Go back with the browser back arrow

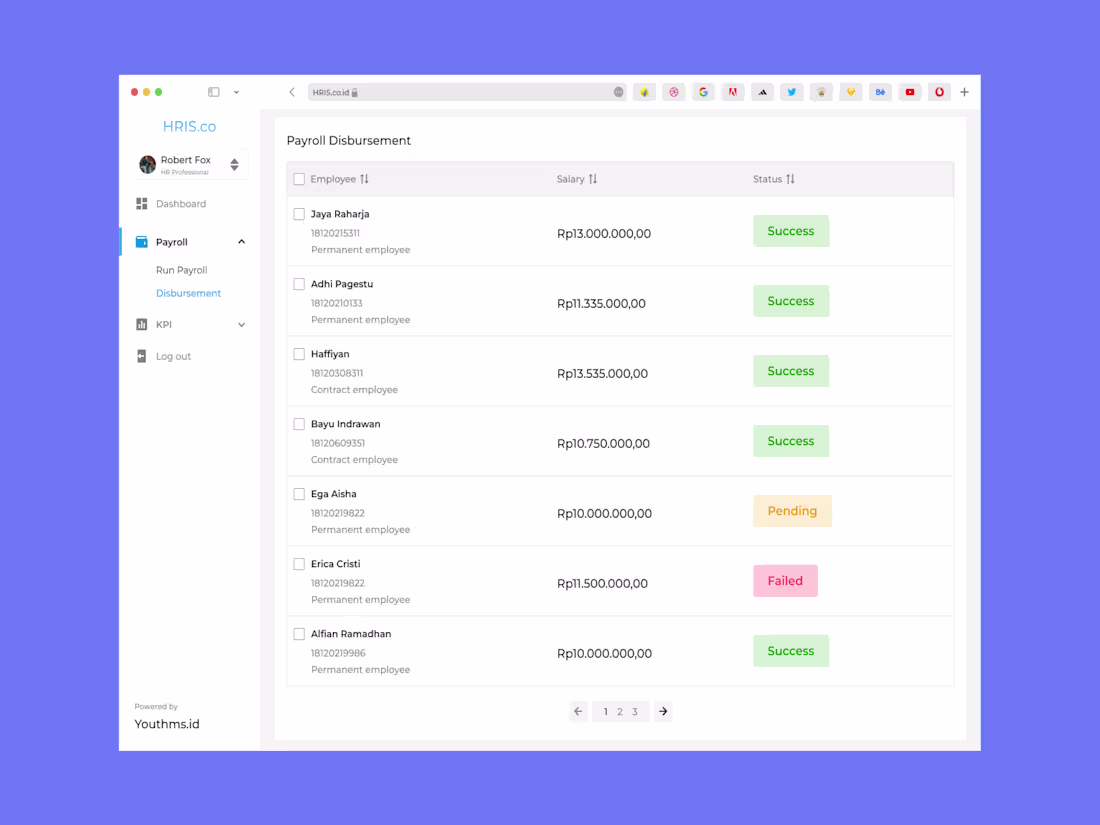292,92
